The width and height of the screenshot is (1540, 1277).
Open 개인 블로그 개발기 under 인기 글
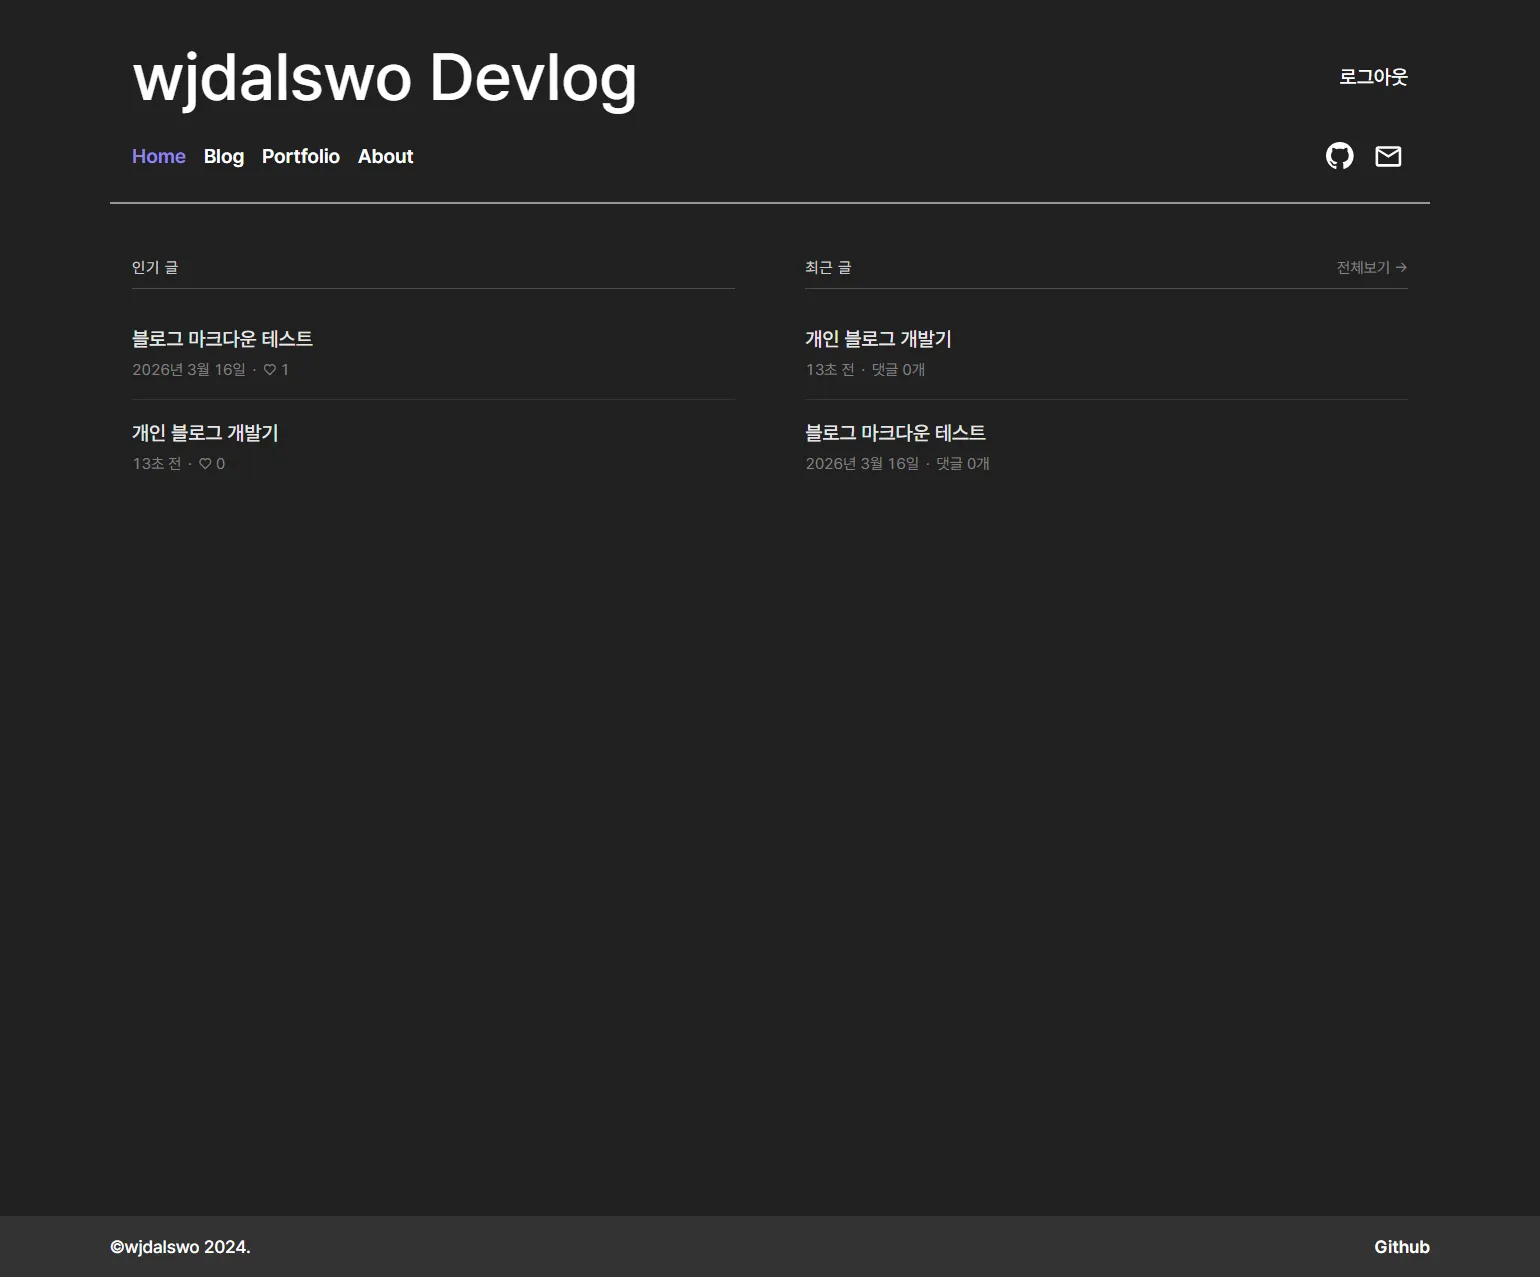[205, 433]
